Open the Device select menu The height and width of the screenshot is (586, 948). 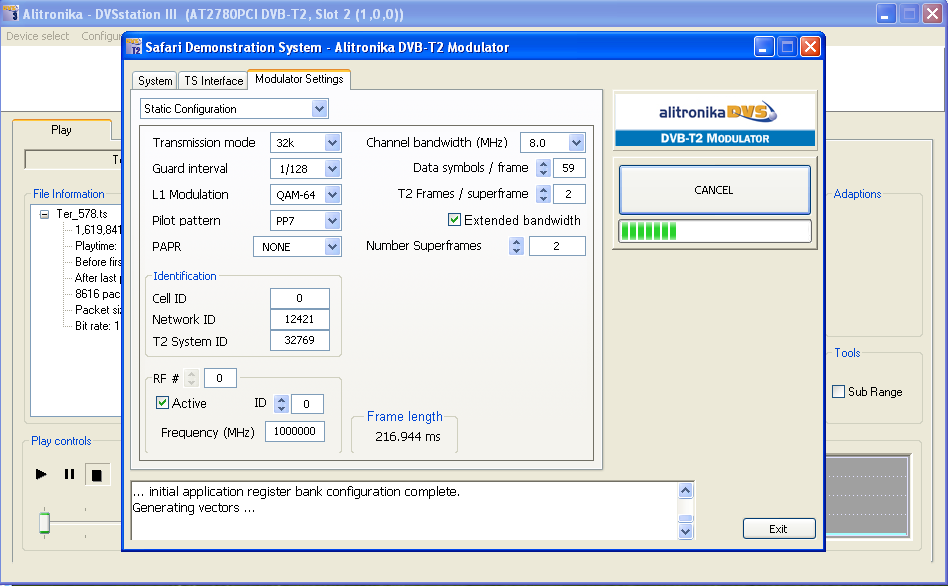[x=37, y=36]
